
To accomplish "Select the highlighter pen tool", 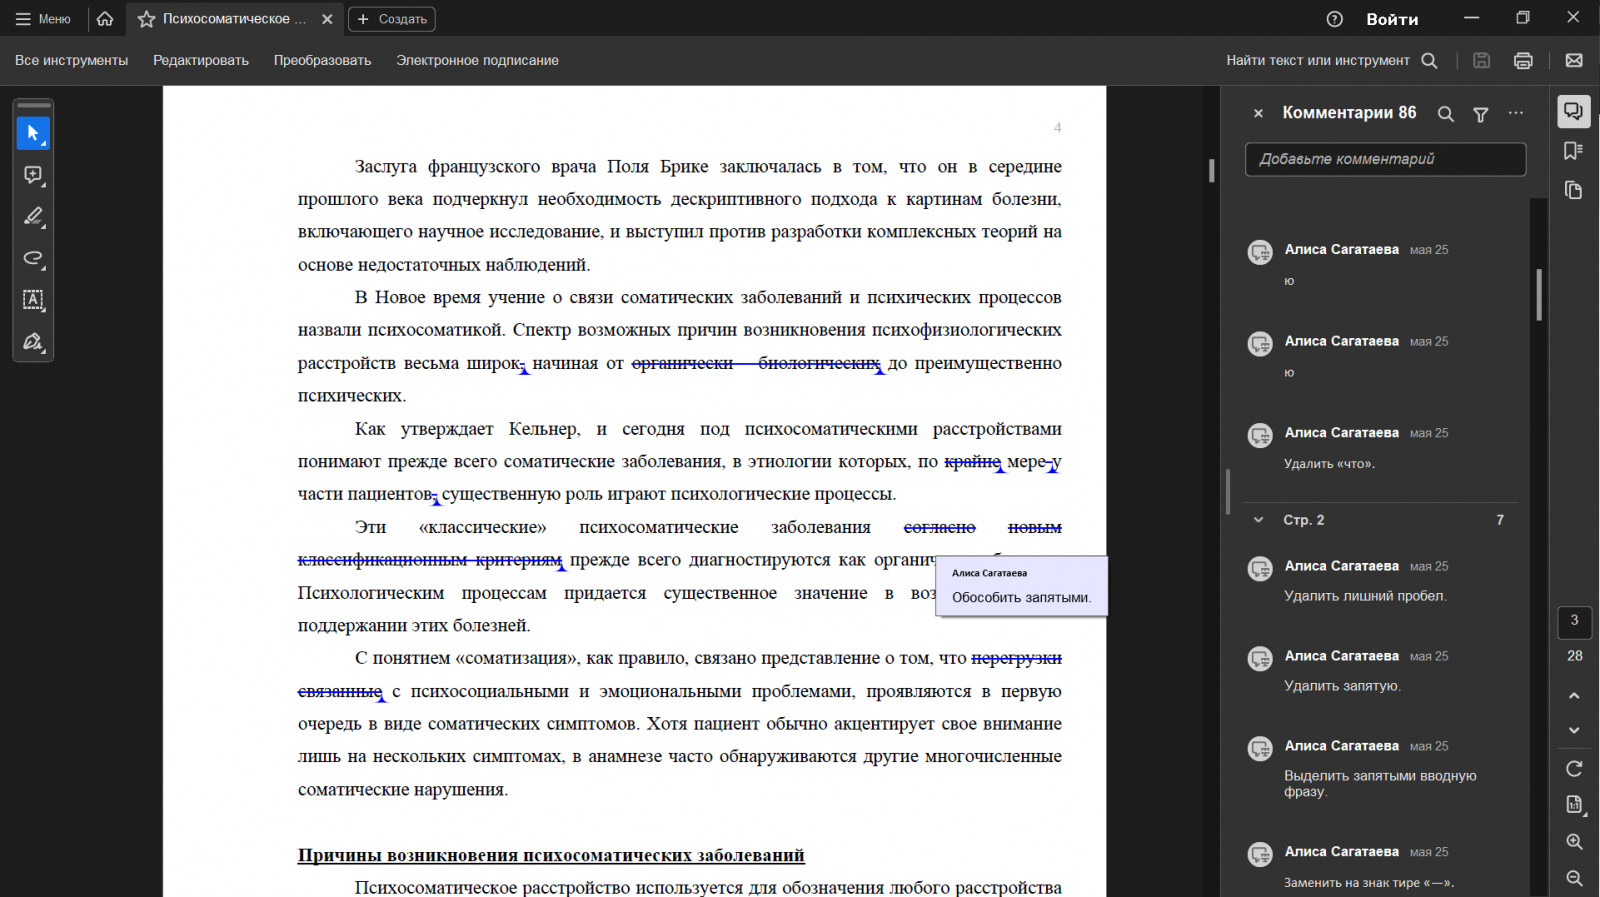I will 33,216.
